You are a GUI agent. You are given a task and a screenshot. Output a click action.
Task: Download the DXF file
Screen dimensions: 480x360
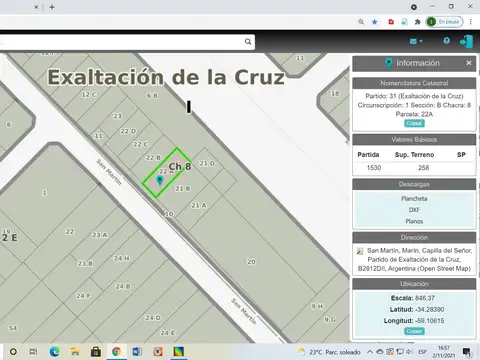(x=414, y=210)
